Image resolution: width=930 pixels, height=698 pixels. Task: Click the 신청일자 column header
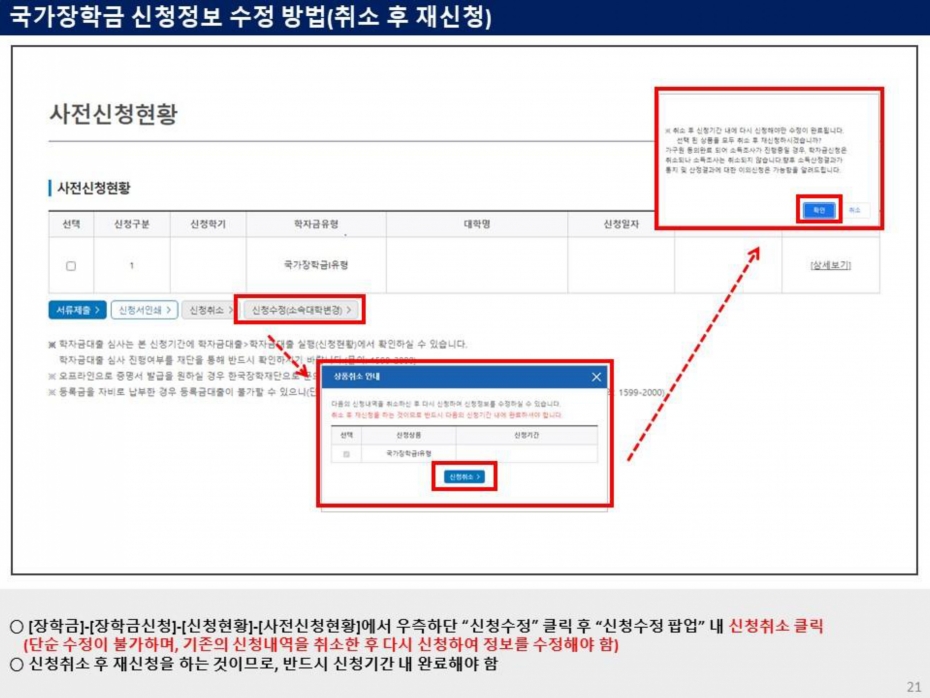click(x=621, y=224)
